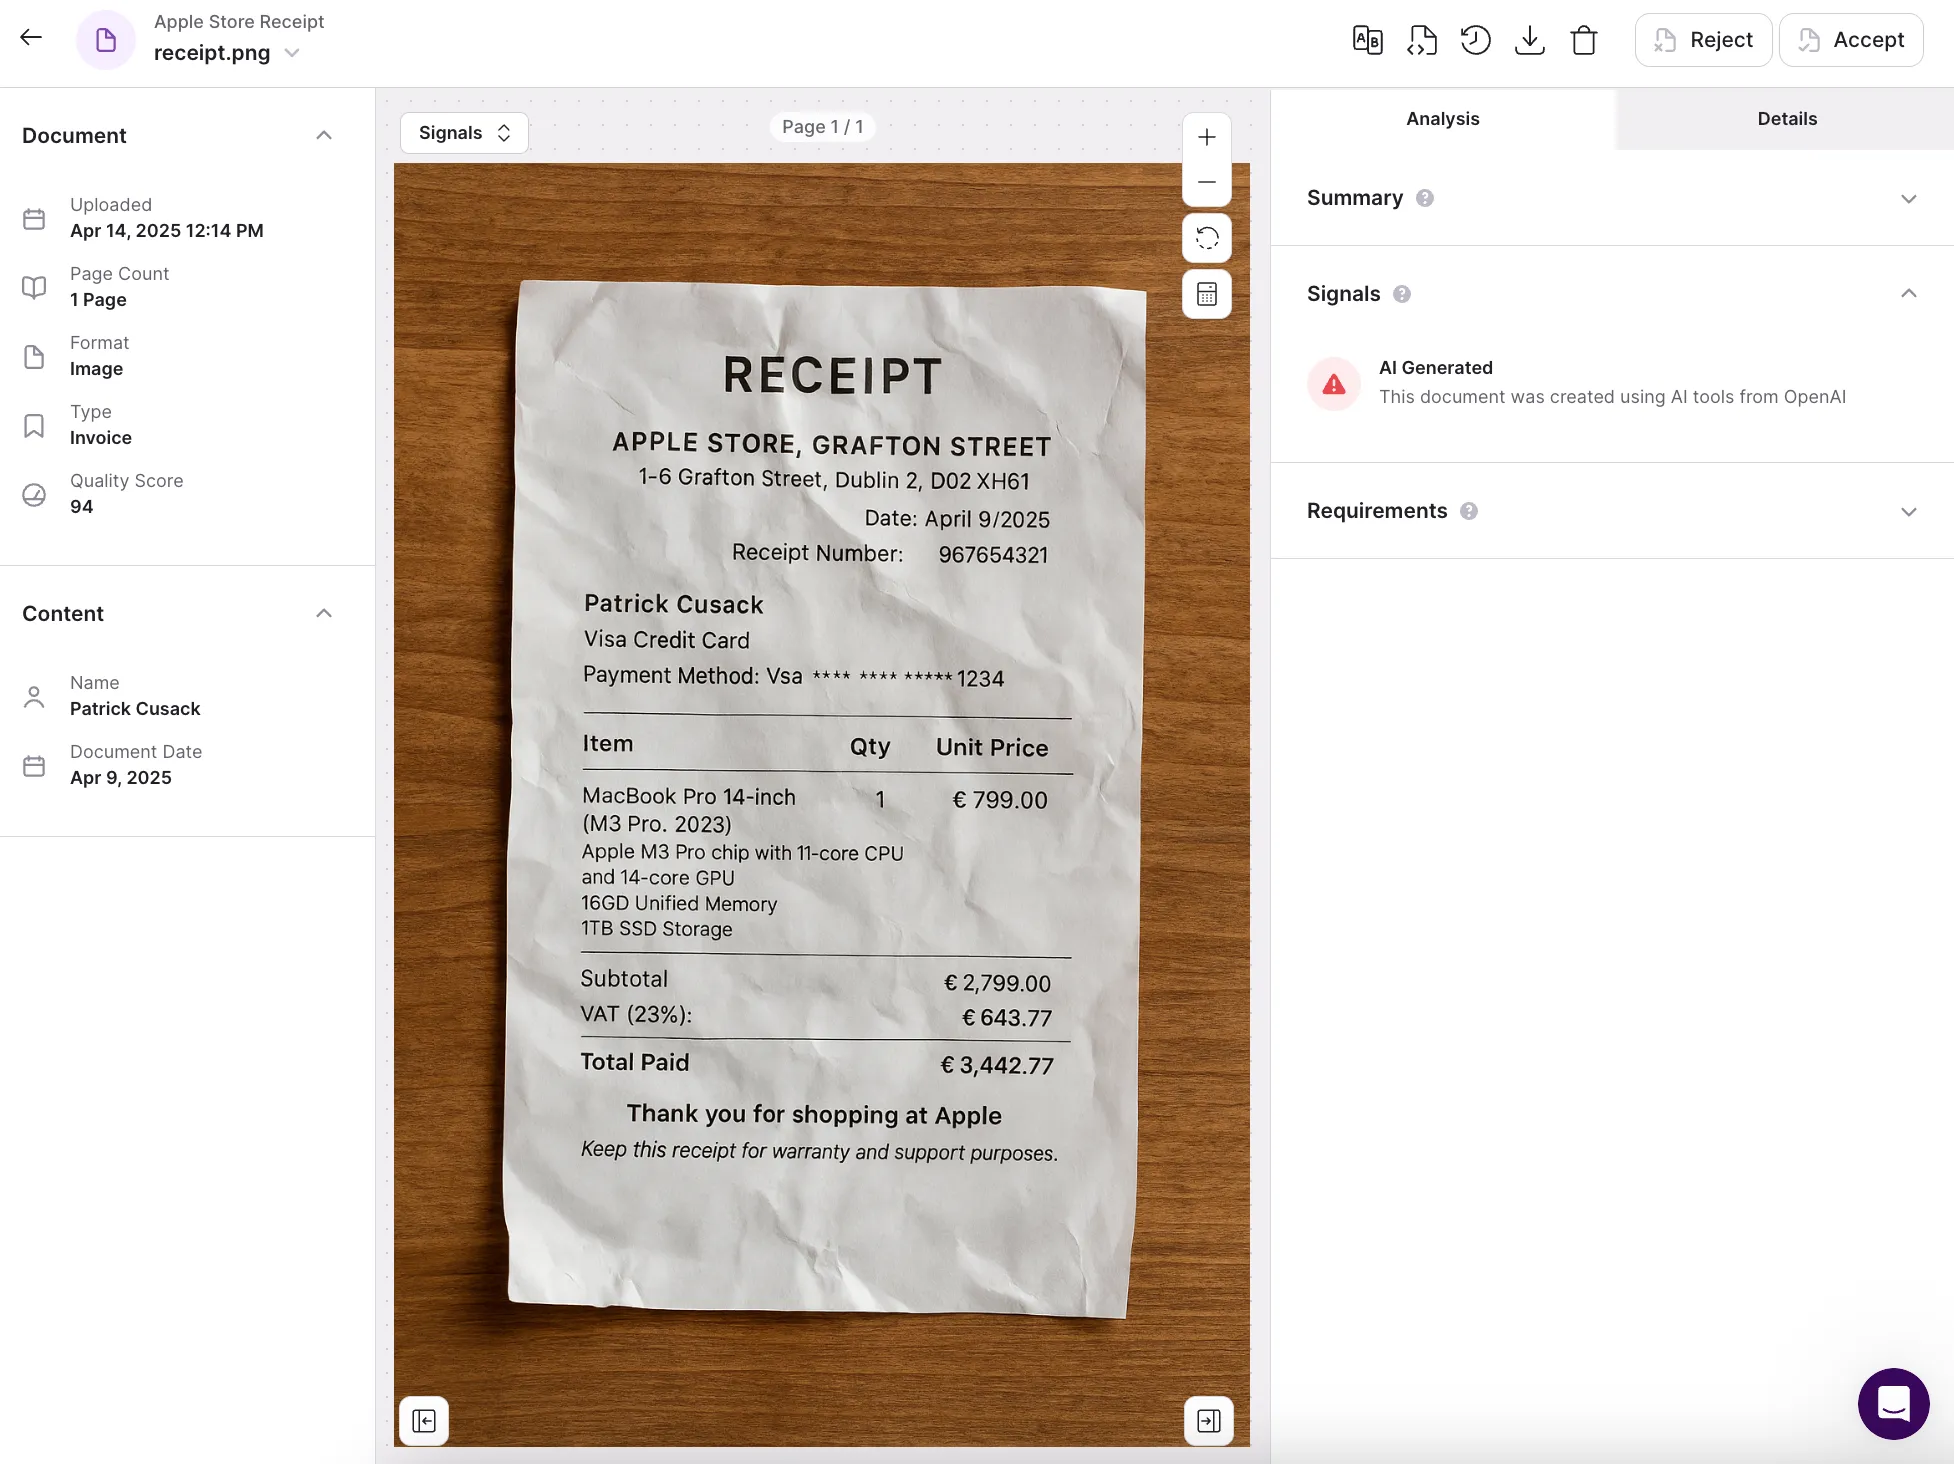The height and width of the screenshot is (1464, 1954).
Task: Download the receipt document
Action: coord(1529,40)
